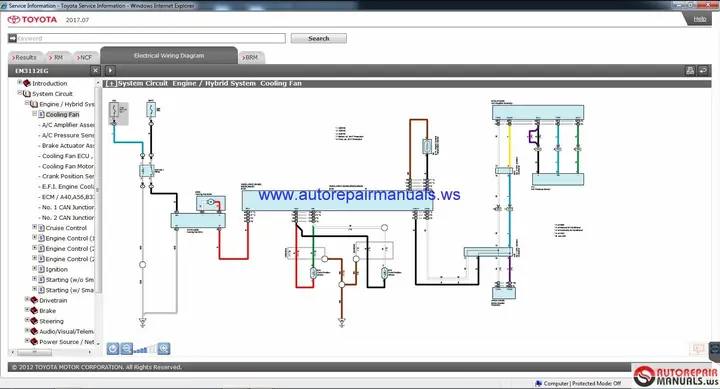The width and height of the screenshot is (720, 389).
Task: Click the Steering book icon
Action: tap(34, 321)
